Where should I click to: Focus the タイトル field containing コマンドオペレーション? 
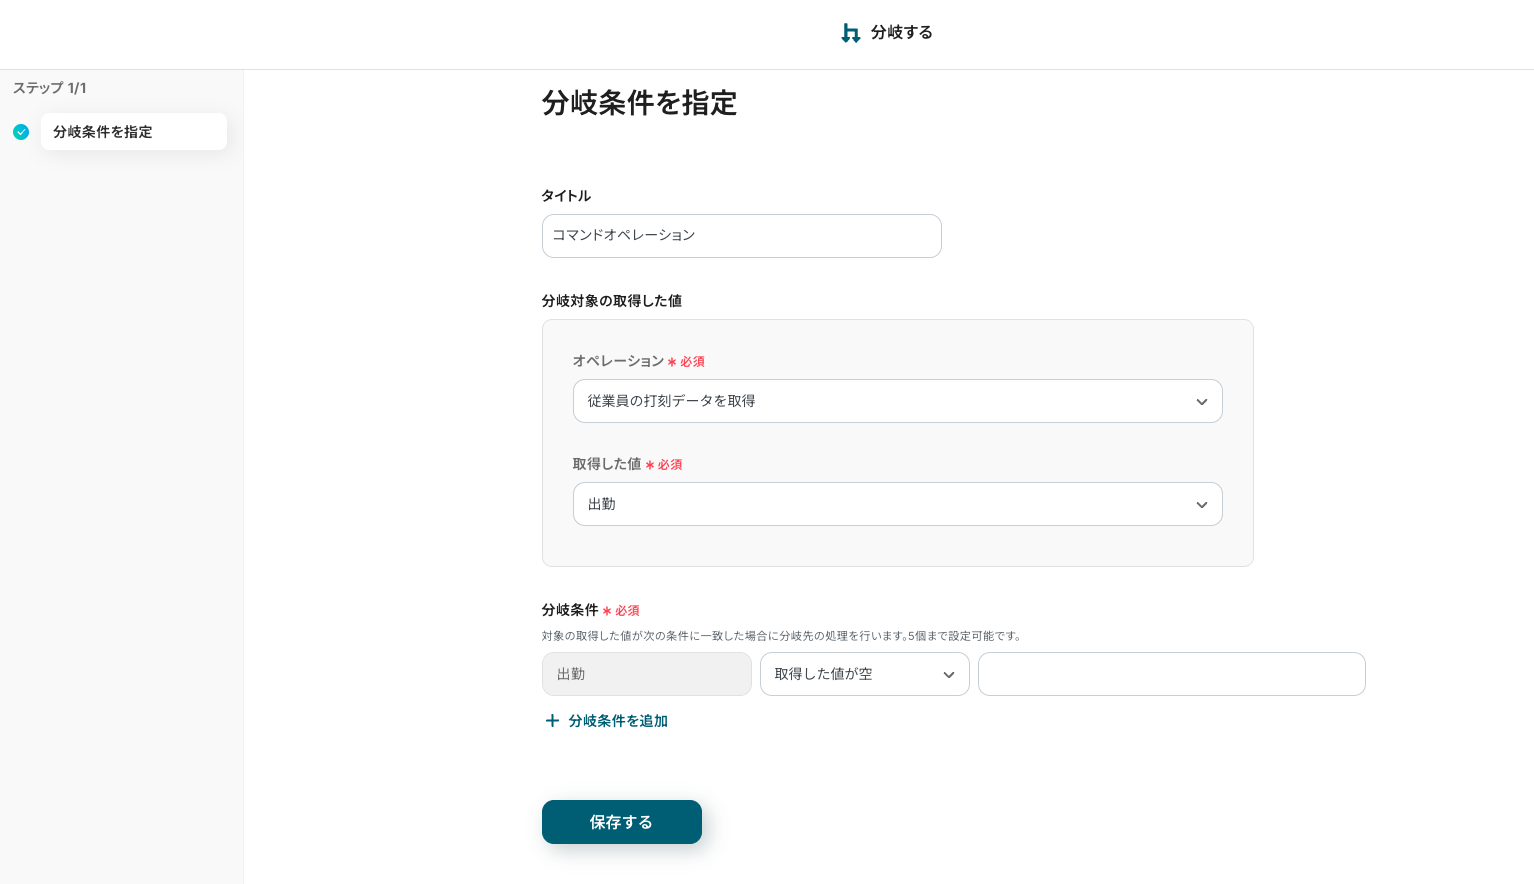click(741, 236)
